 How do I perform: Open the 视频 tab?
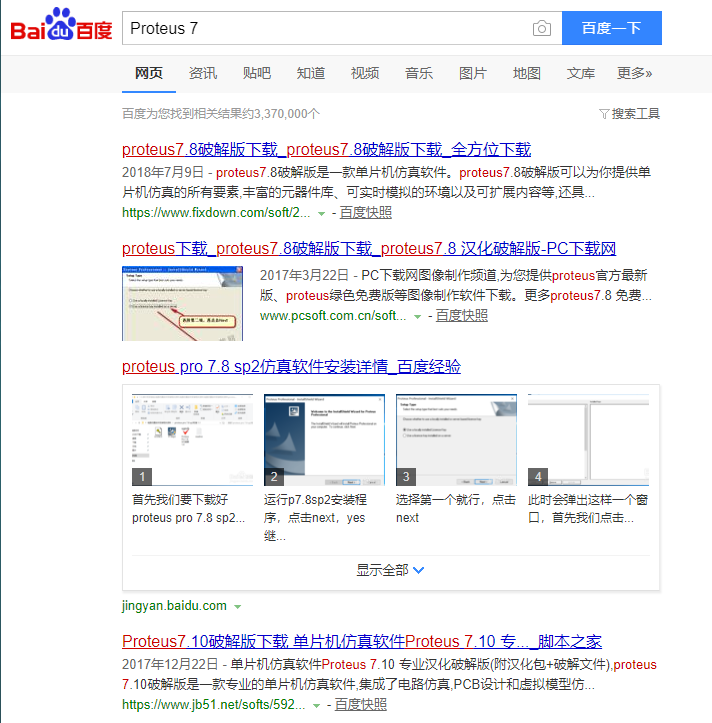[365, 73]
